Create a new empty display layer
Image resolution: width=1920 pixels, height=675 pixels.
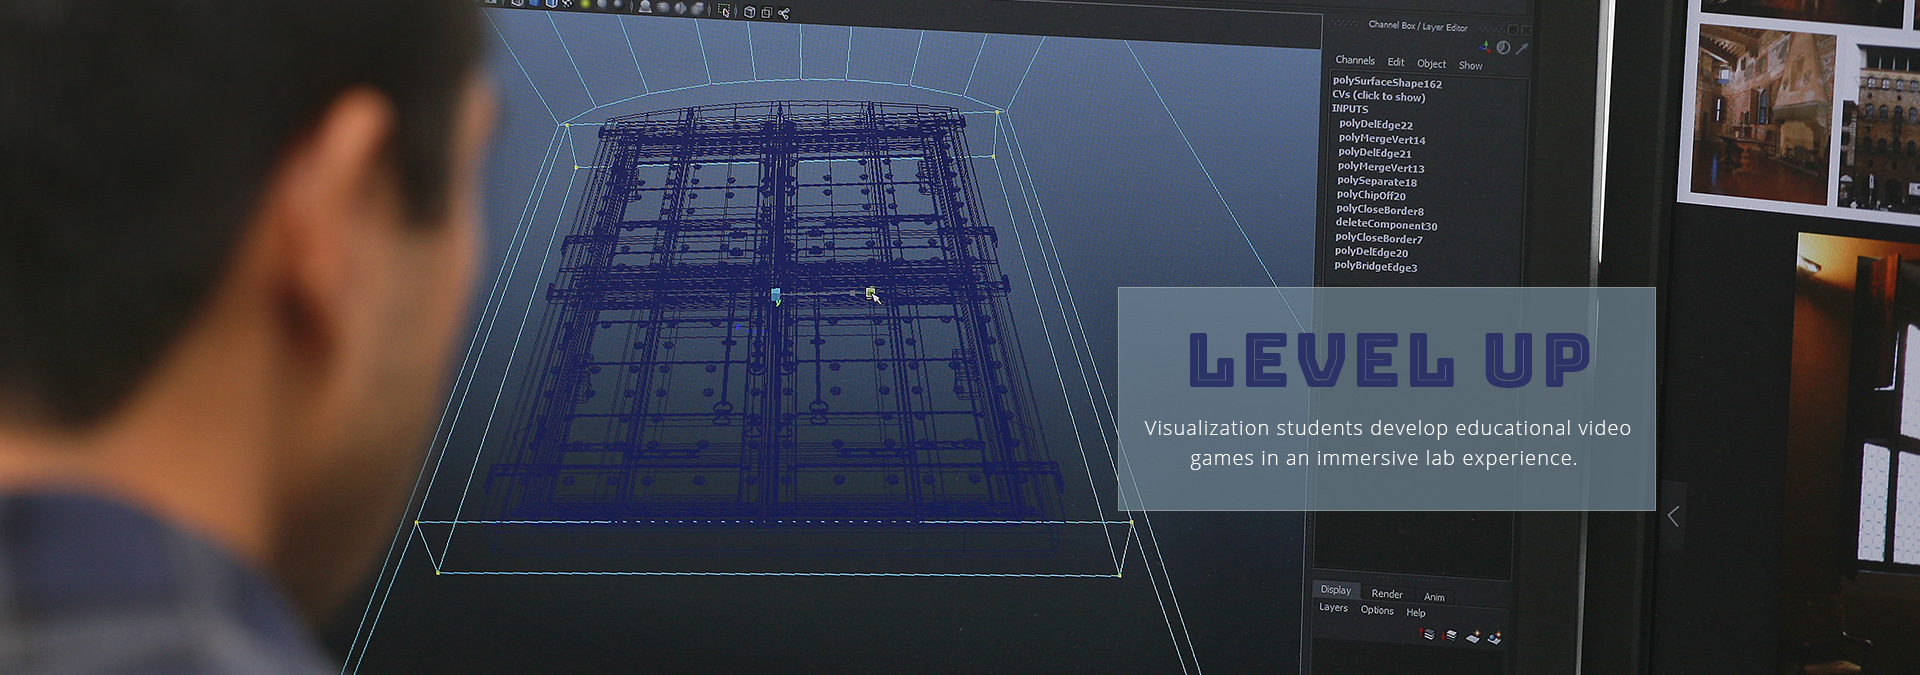(1473, 636)
